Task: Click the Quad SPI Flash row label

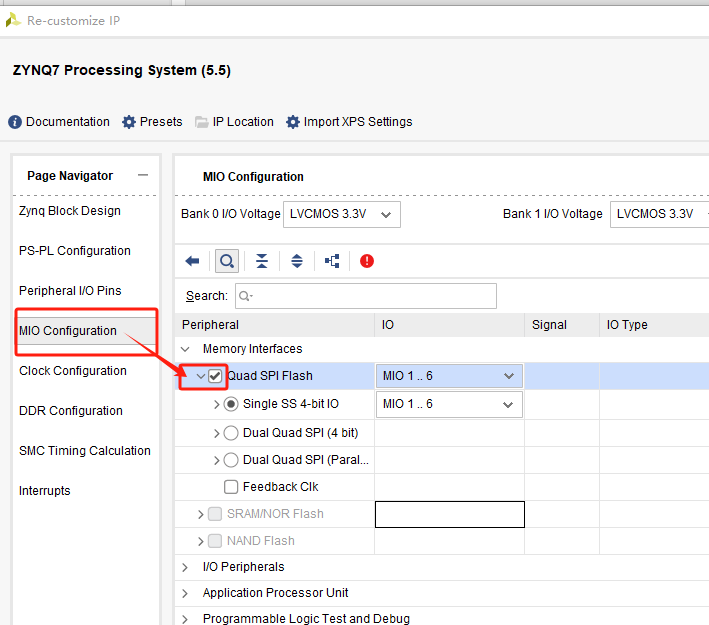Action: point(270,376)
